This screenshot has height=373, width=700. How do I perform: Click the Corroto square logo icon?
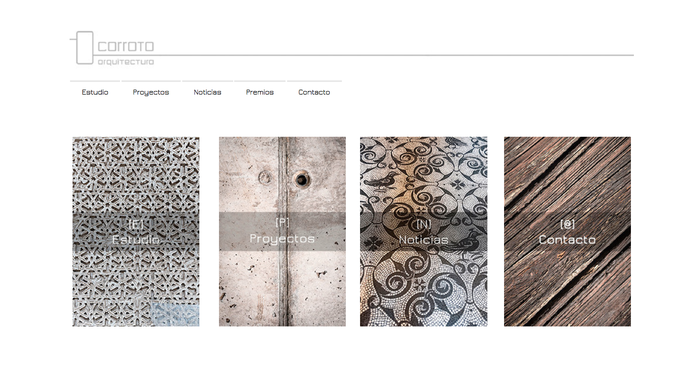click(x=85, y=48)
